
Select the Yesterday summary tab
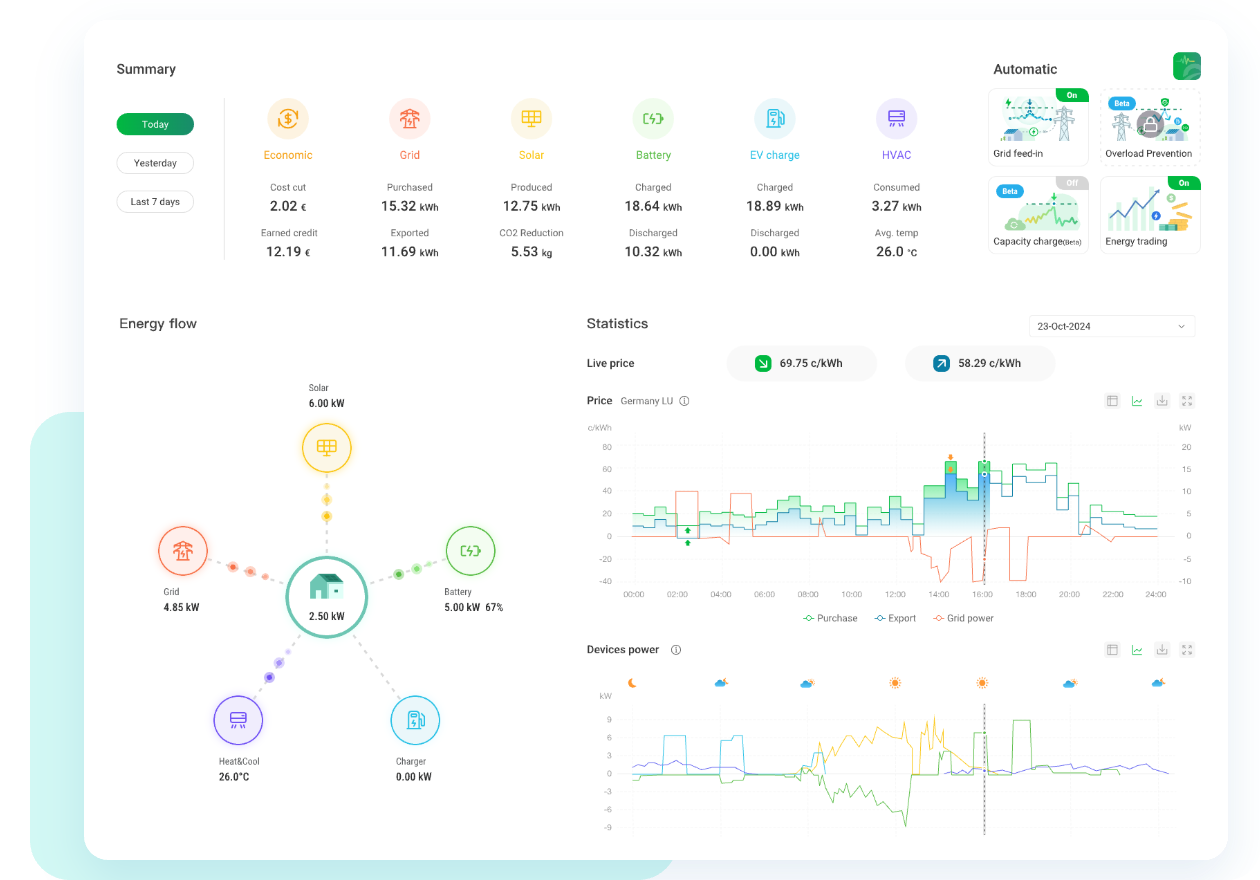(155, 163)
